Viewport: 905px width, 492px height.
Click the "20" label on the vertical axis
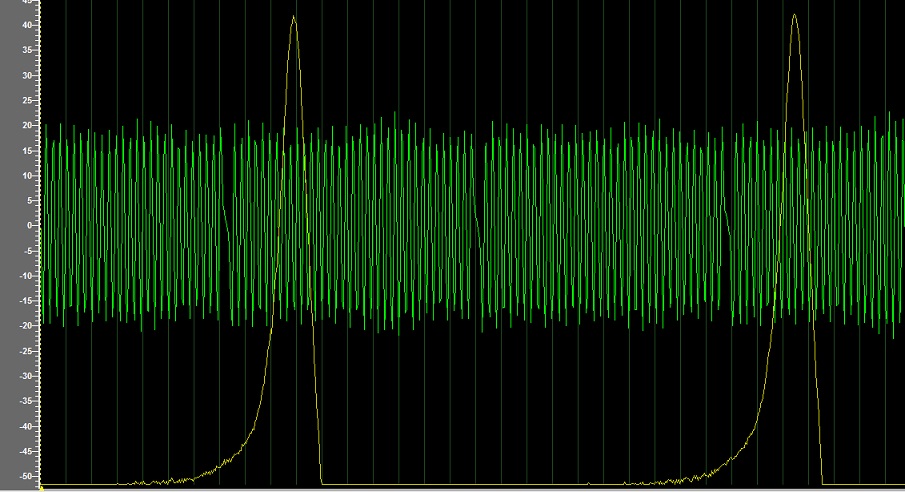tap(27, 125)
